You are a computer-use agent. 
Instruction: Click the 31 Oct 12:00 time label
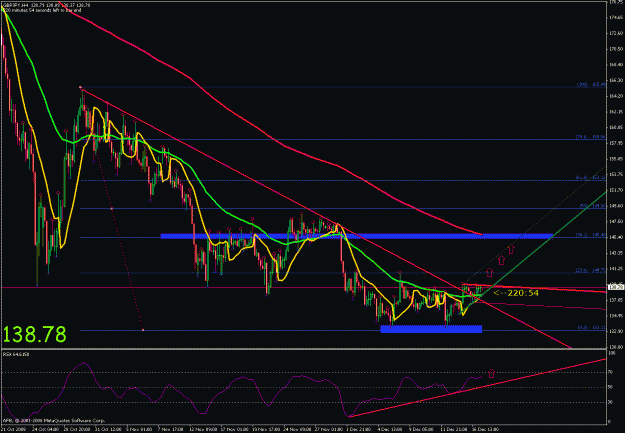(x=107, y=429)
